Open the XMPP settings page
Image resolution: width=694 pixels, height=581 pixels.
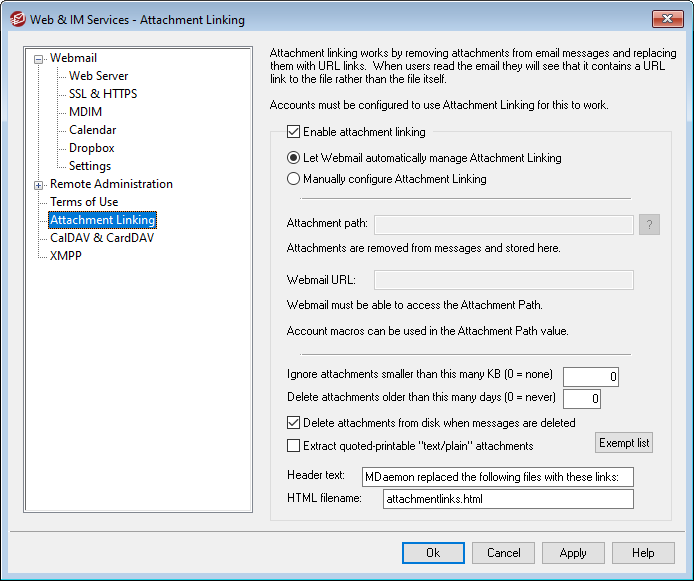point(66,256)
